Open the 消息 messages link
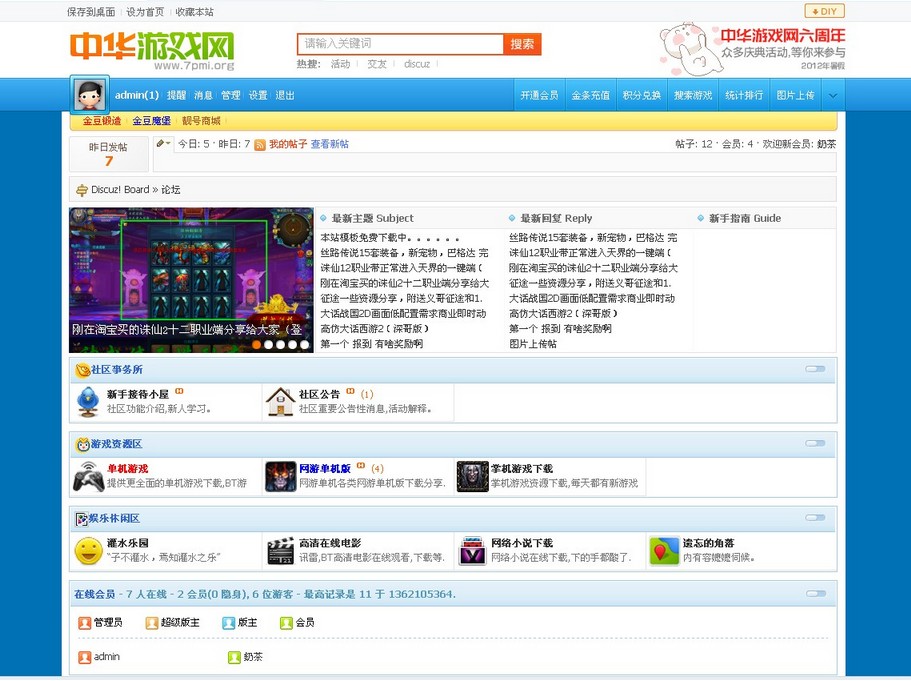Screen dimensions: 911x681 [x=203, y=95]
